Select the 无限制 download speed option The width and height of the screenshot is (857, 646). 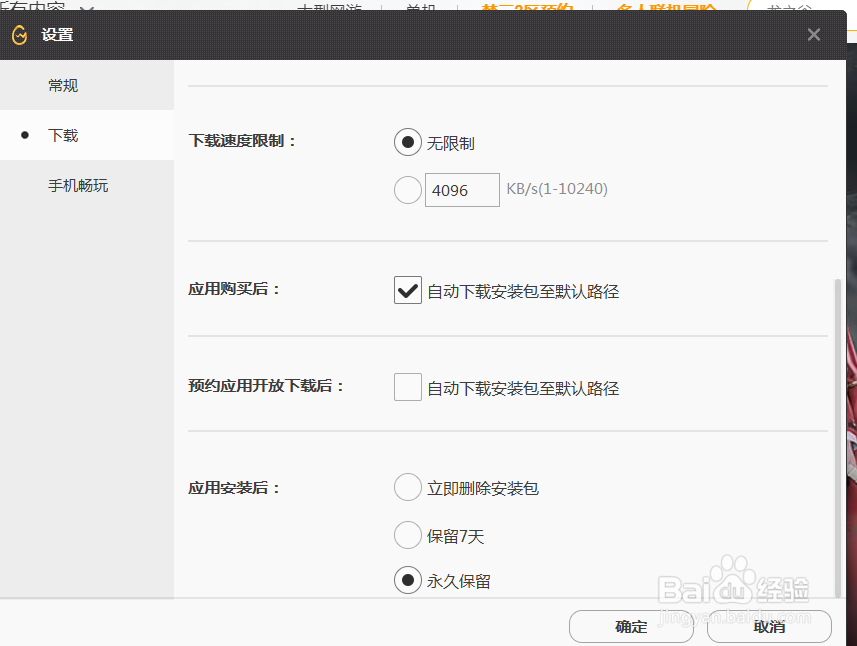point(408,142)
